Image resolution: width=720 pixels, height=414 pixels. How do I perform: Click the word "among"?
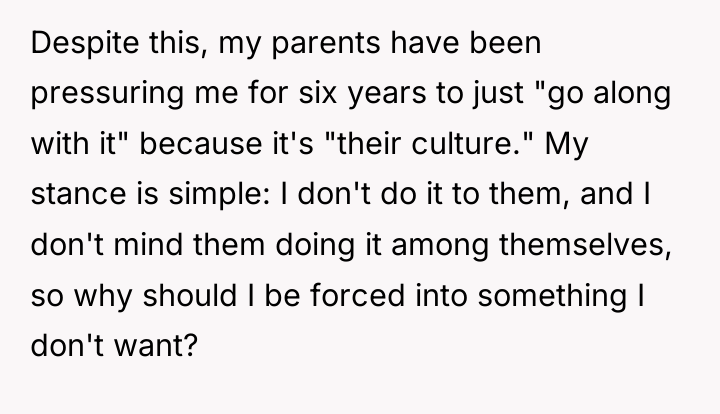(x=439, y=247)
